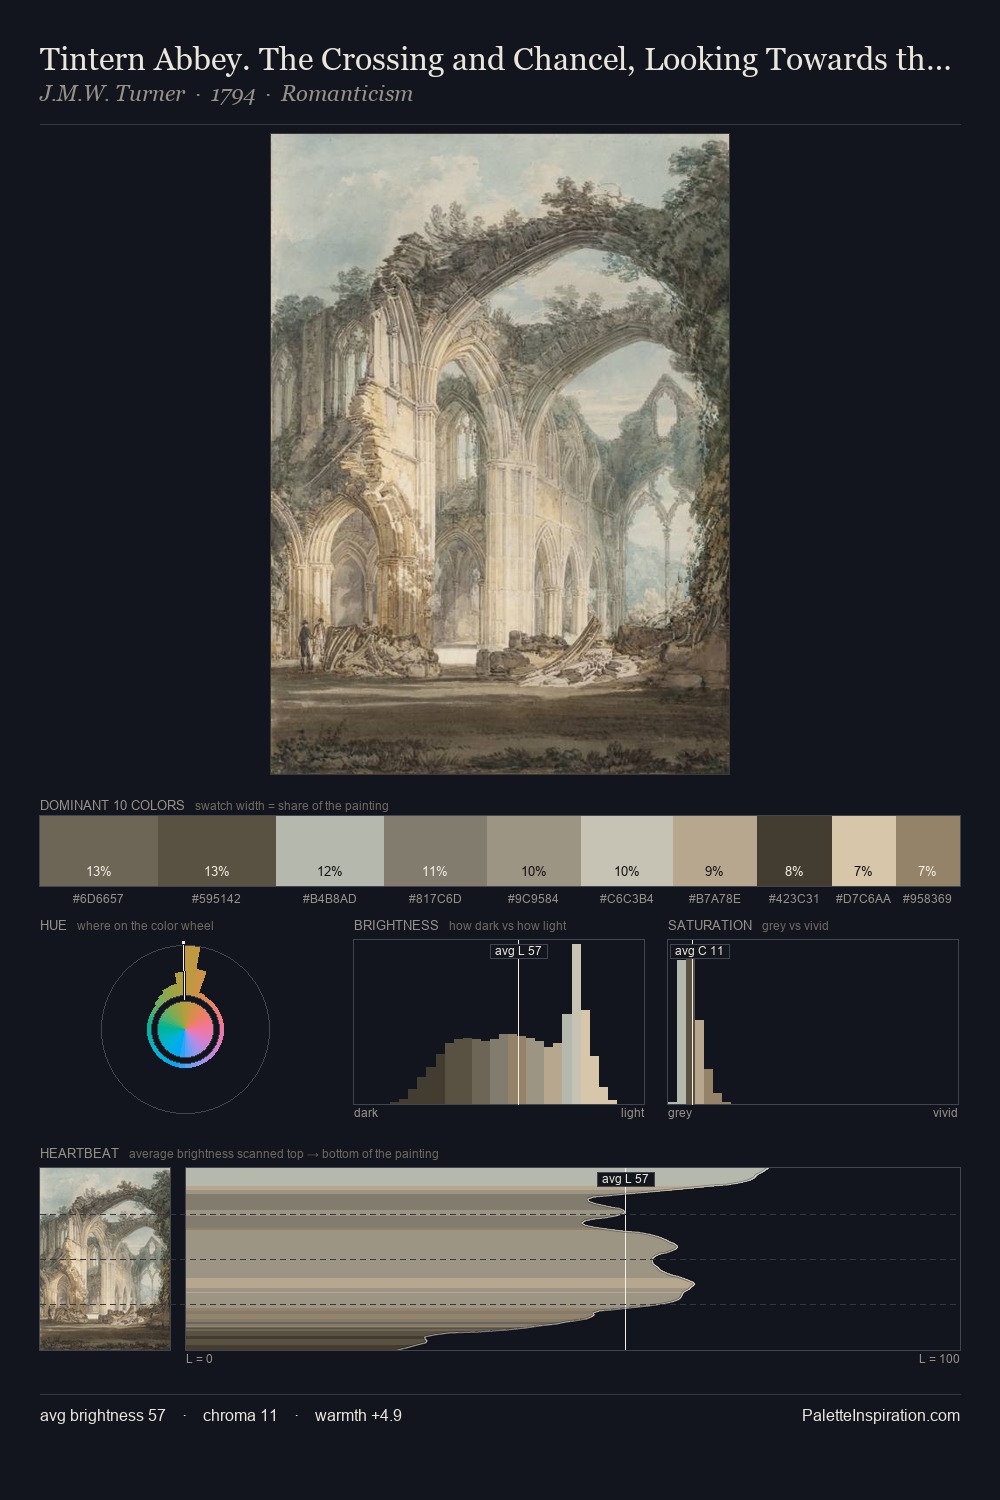Click the hex code text '#B7A78E'
1000x1500 pixels.
714,899
